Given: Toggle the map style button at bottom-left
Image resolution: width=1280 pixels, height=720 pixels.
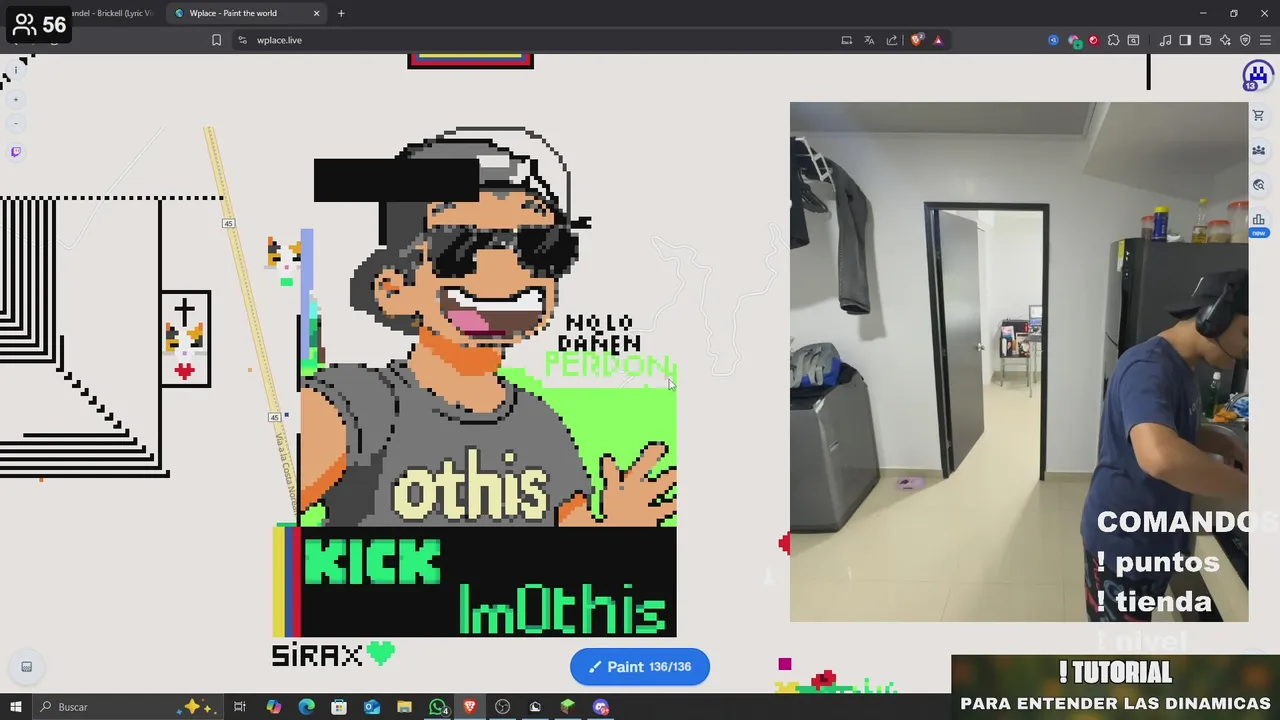Looking at the screenshot, I should coord(27,667).
